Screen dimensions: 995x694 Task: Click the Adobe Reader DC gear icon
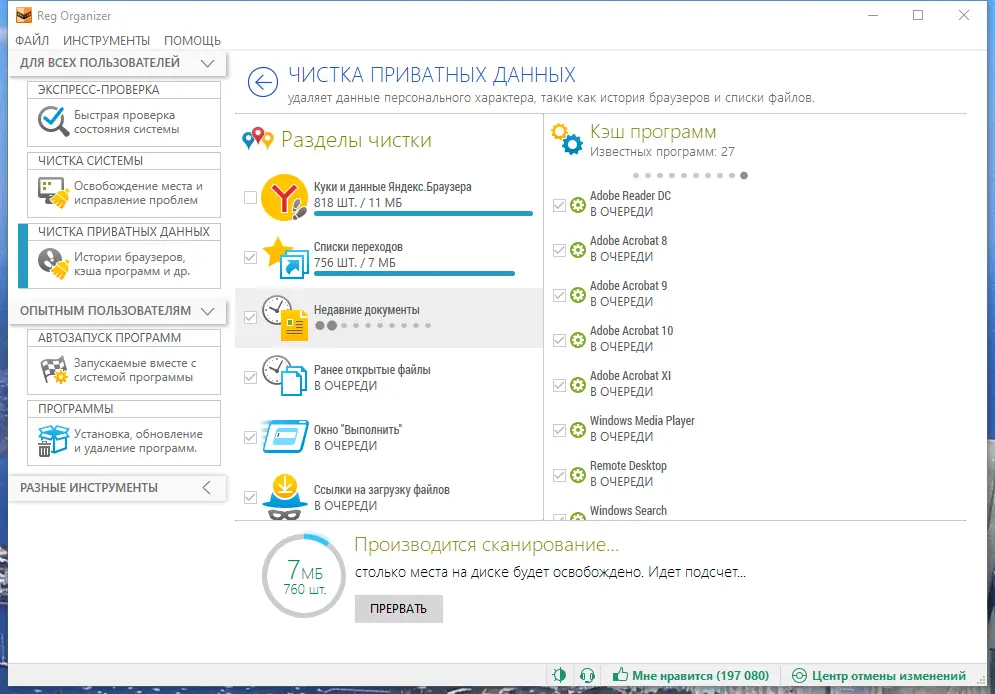tap(577, 205)
